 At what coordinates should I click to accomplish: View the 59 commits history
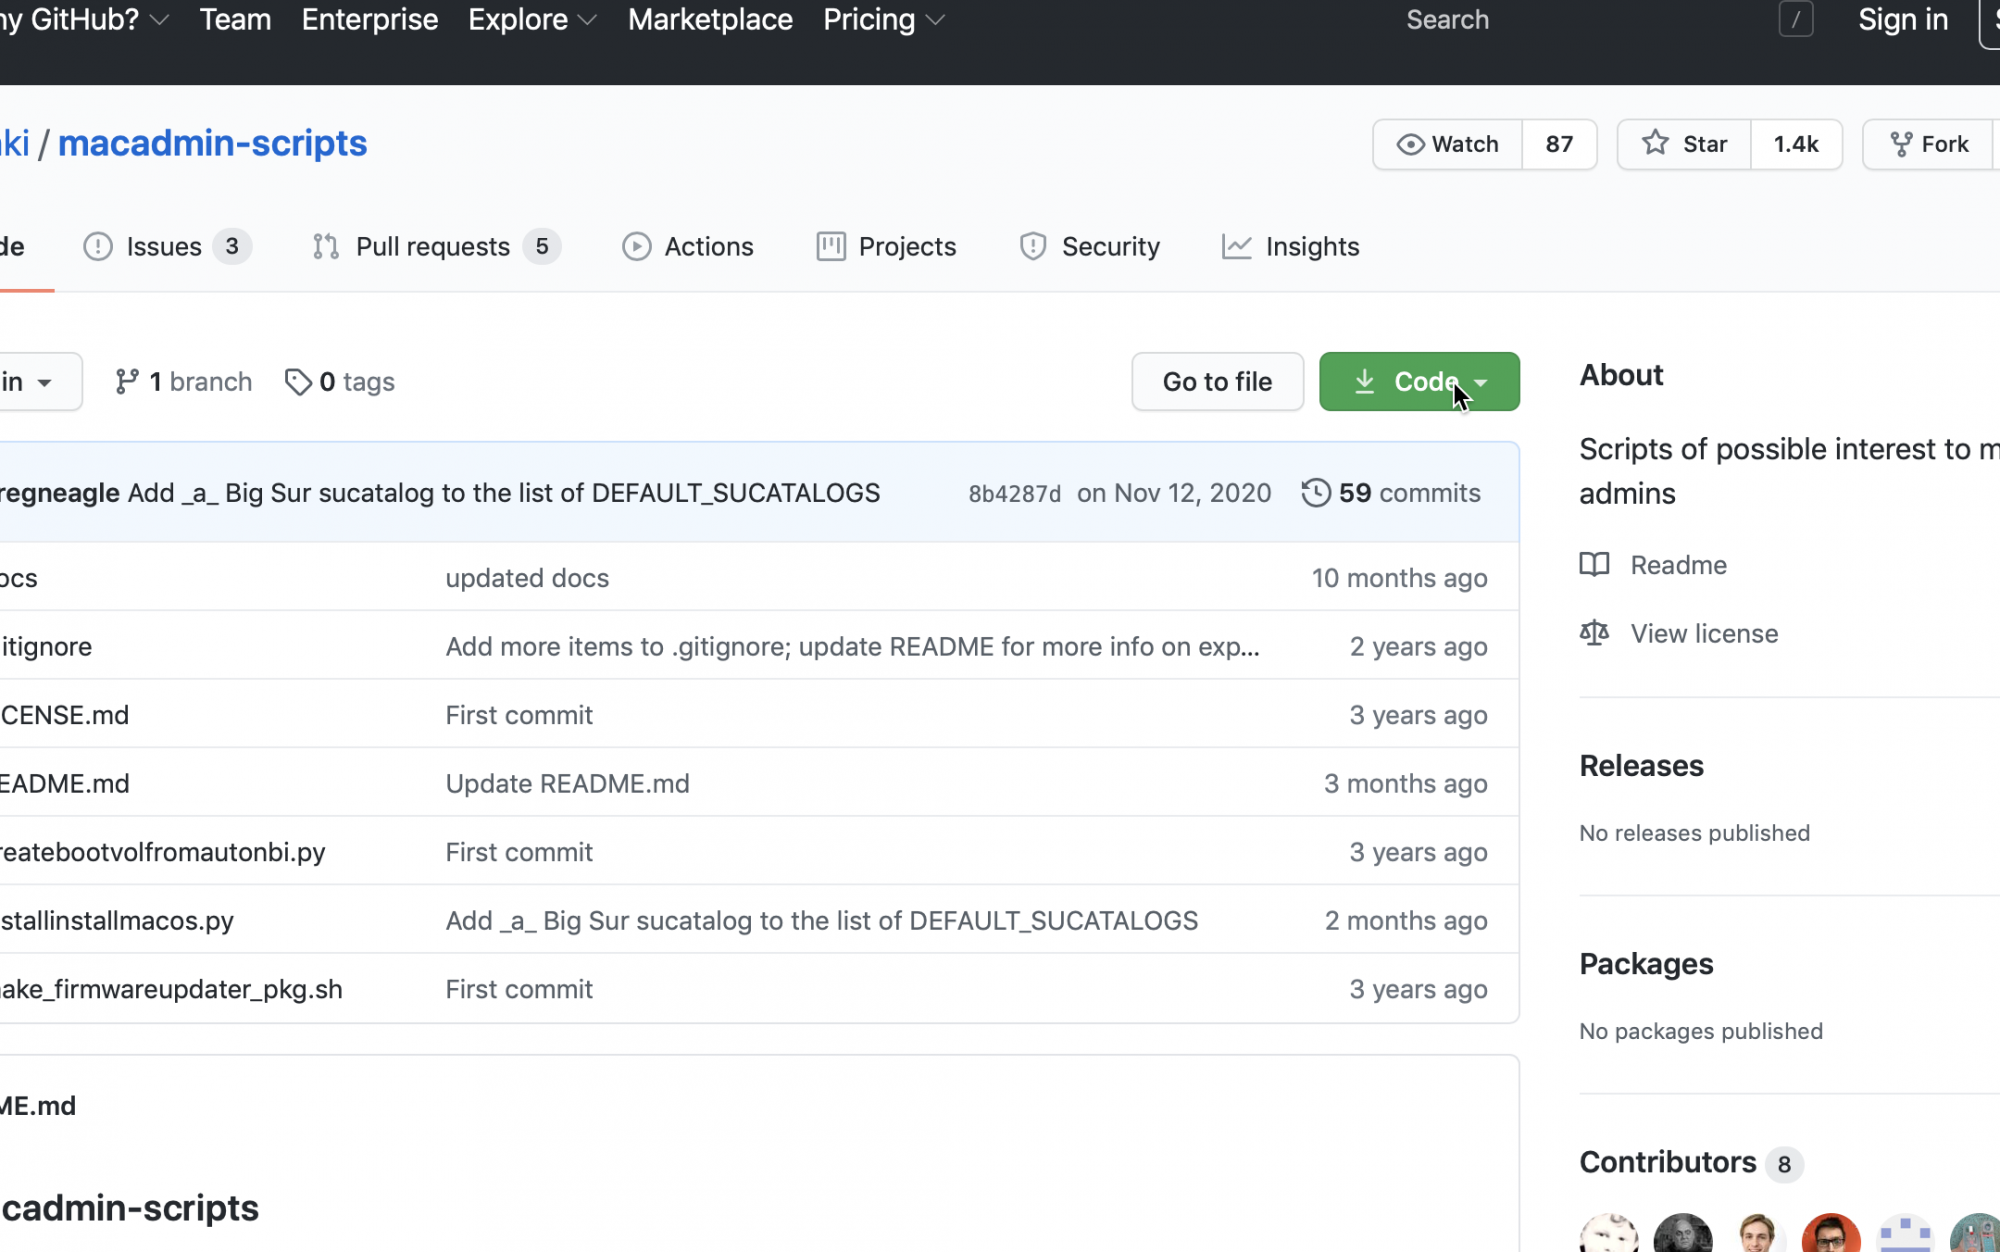[x=1391, y=493]
